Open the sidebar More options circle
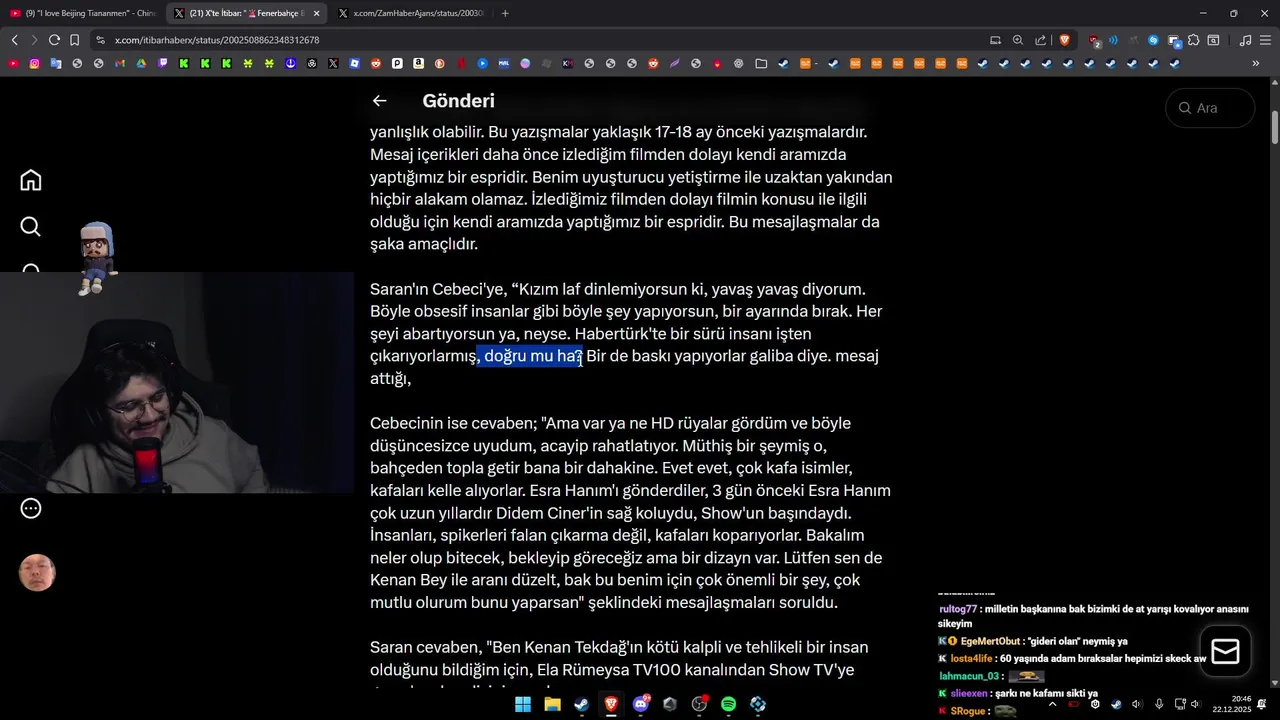The height and width of the screenshot is (720, 1280). (x=31, y=508)
